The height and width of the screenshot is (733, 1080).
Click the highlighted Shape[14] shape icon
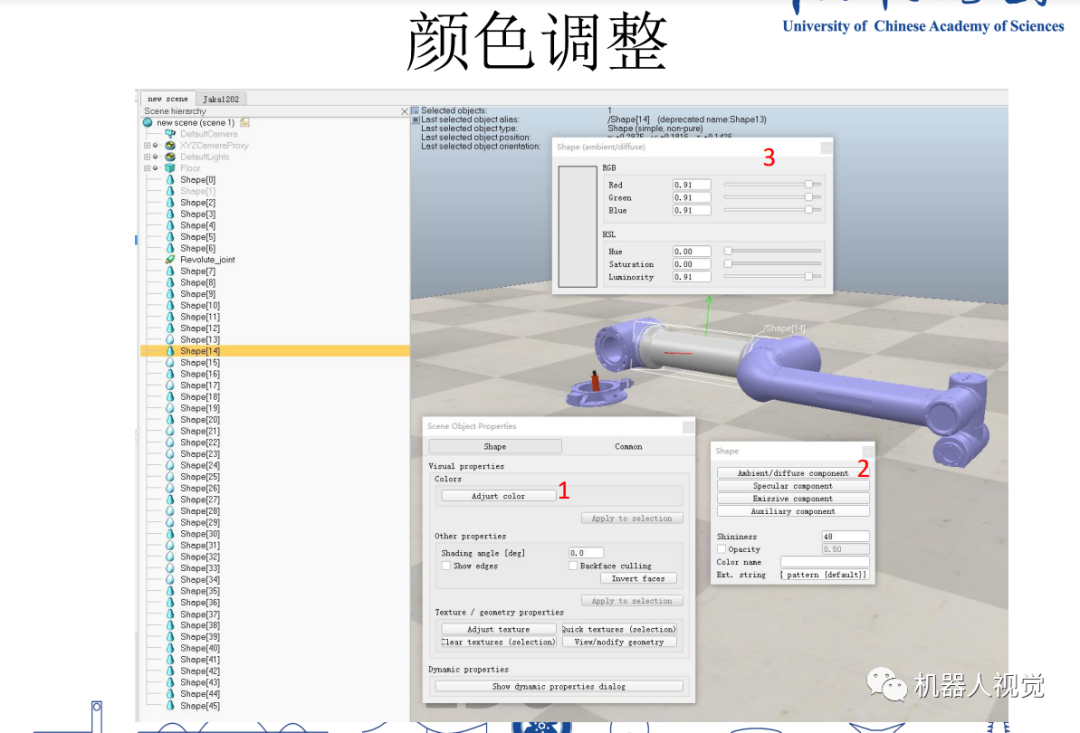(x=170, y=351)
